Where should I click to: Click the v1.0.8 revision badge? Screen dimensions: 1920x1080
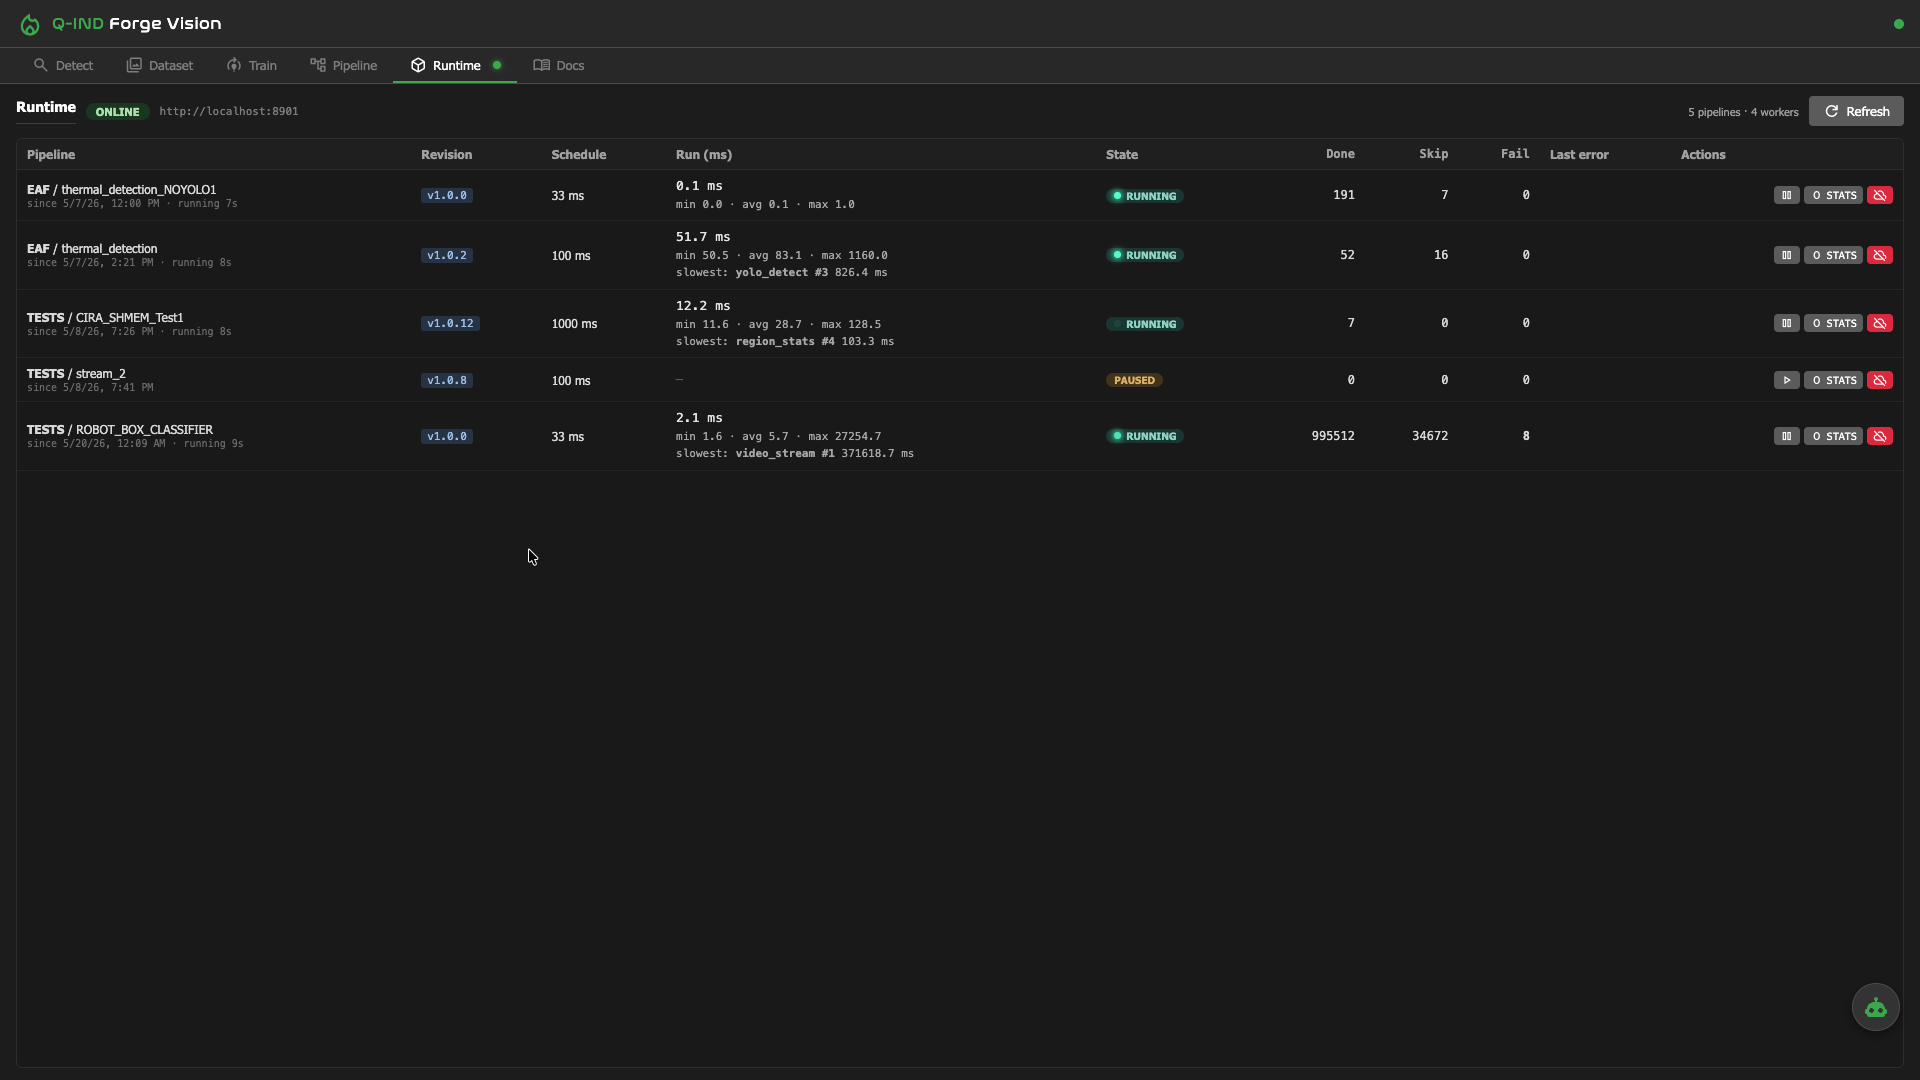[x=447, y=380]
